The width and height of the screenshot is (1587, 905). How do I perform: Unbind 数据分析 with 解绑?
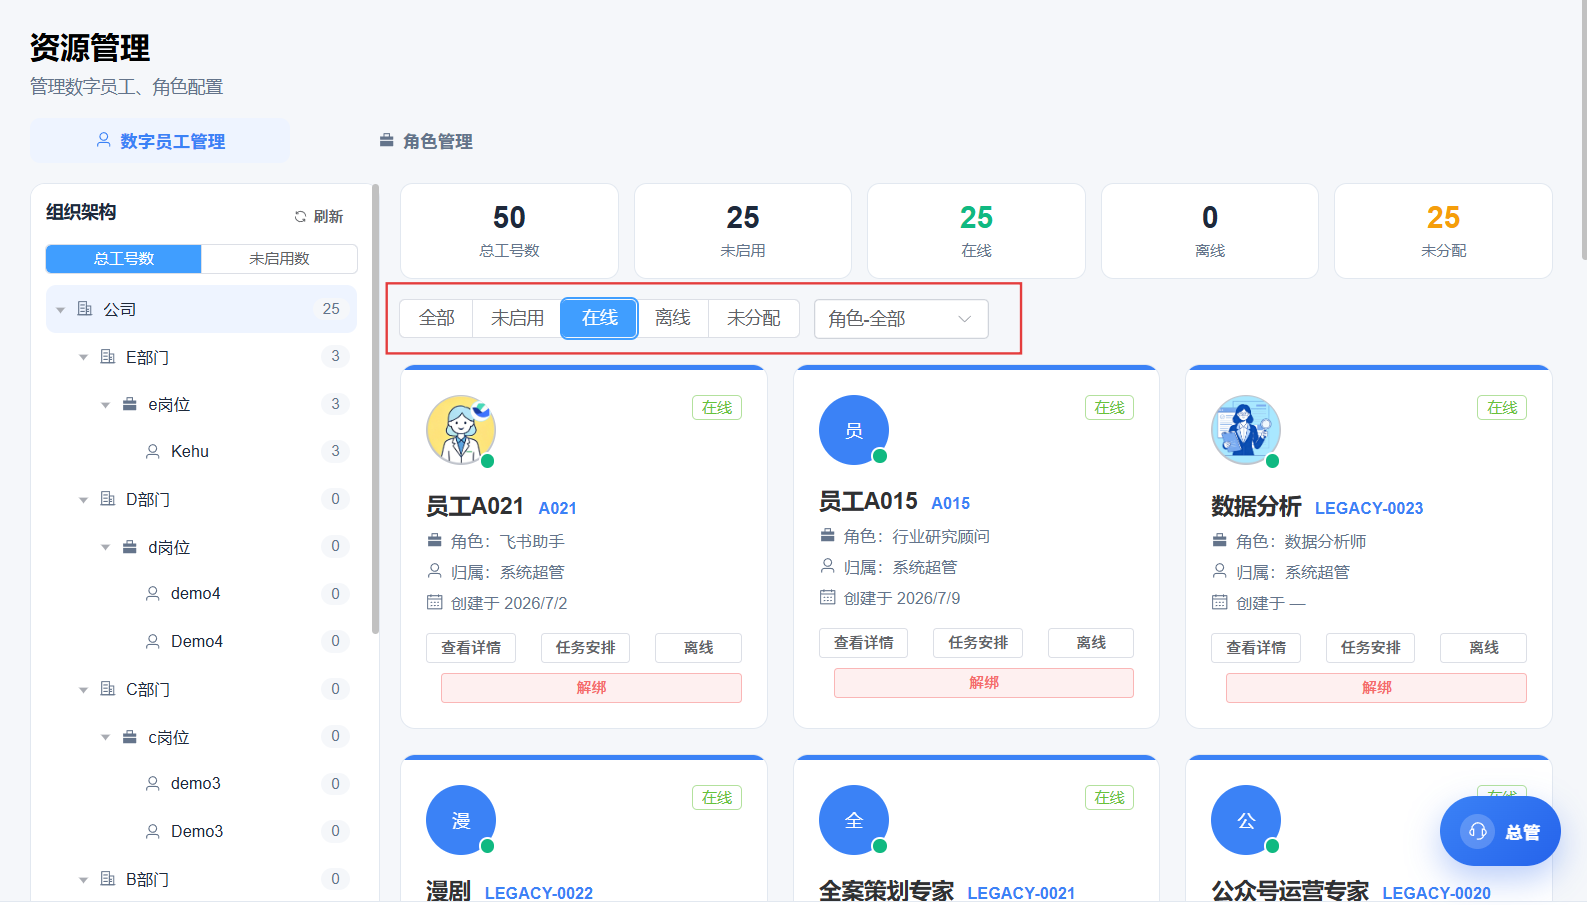[x=1377, y=688]
